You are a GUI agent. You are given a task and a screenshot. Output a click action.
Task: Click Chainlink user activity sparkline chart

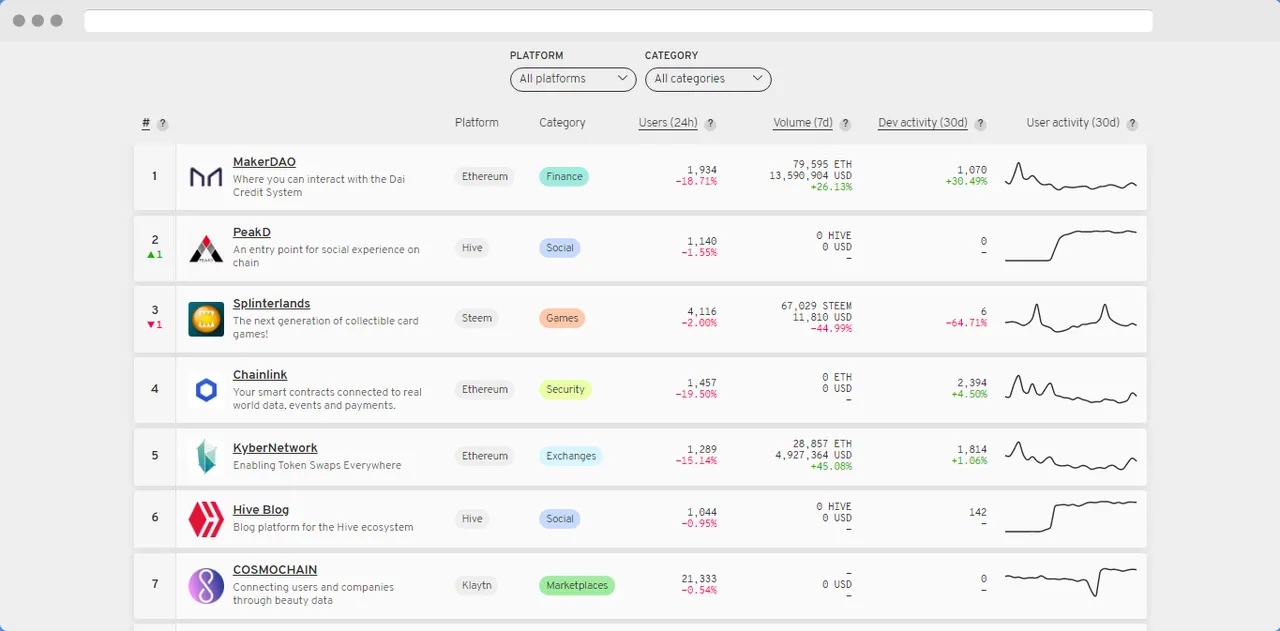click(1071, 390)
